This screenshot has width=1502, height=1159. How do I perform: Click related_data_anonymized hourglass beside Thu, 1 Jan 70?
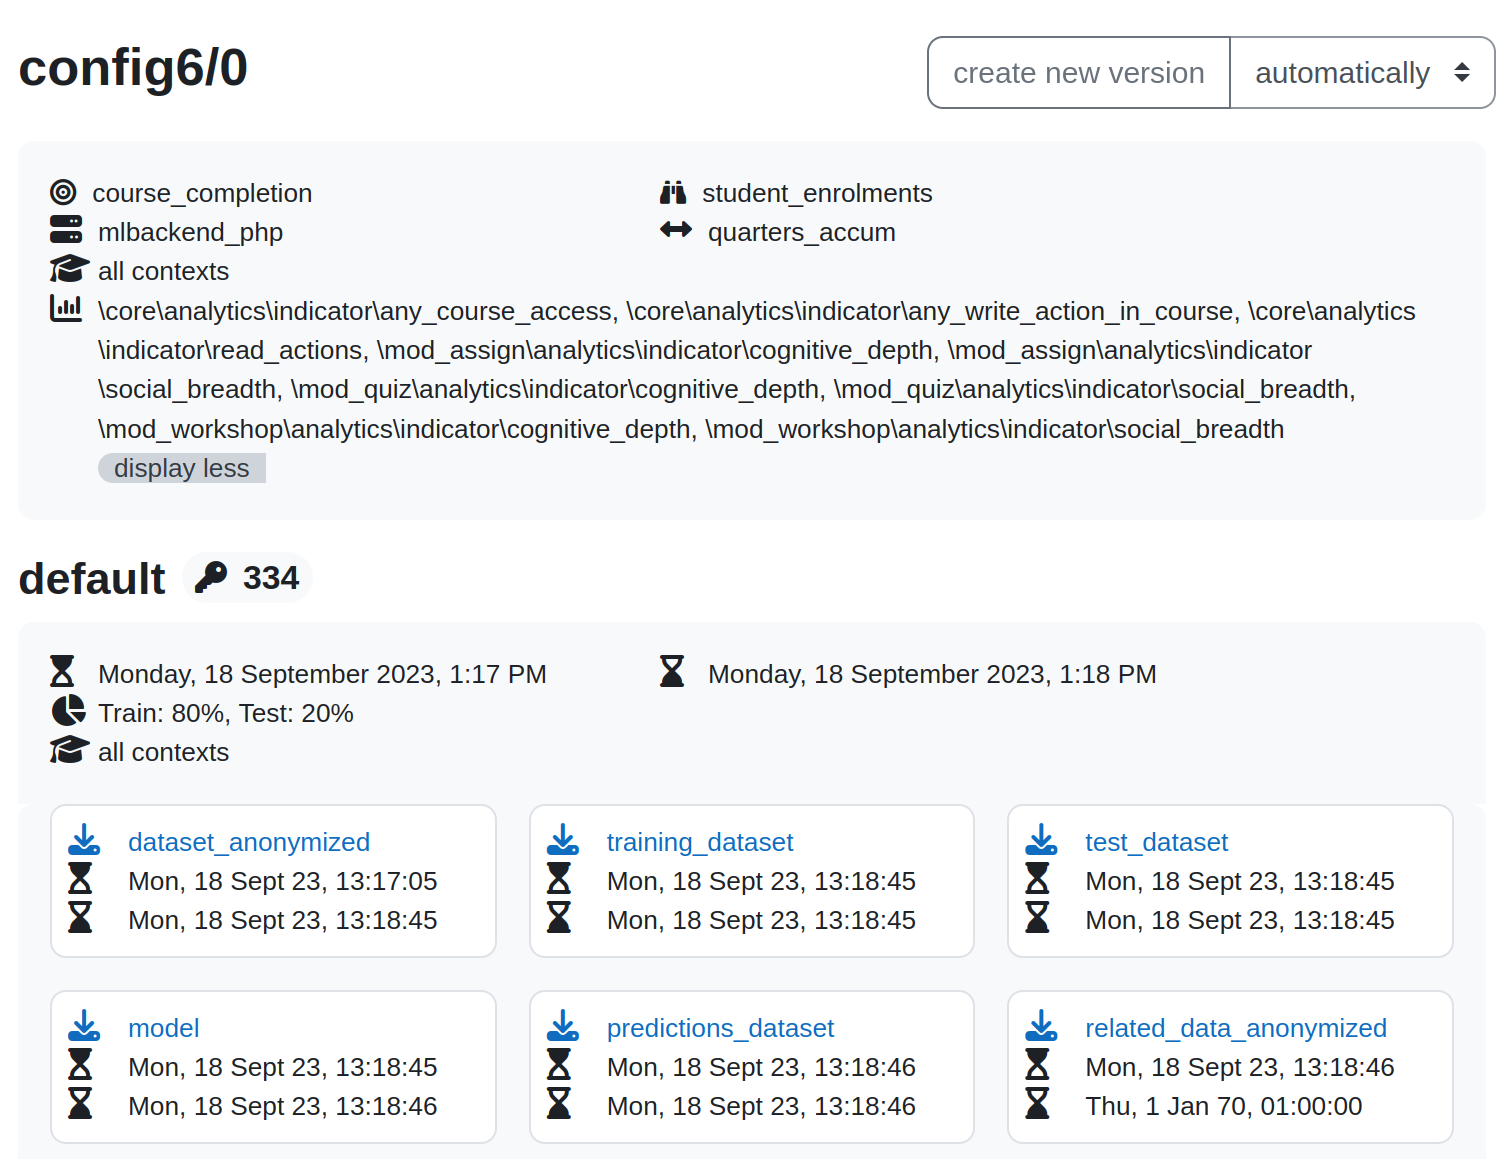(1037, 1104)
